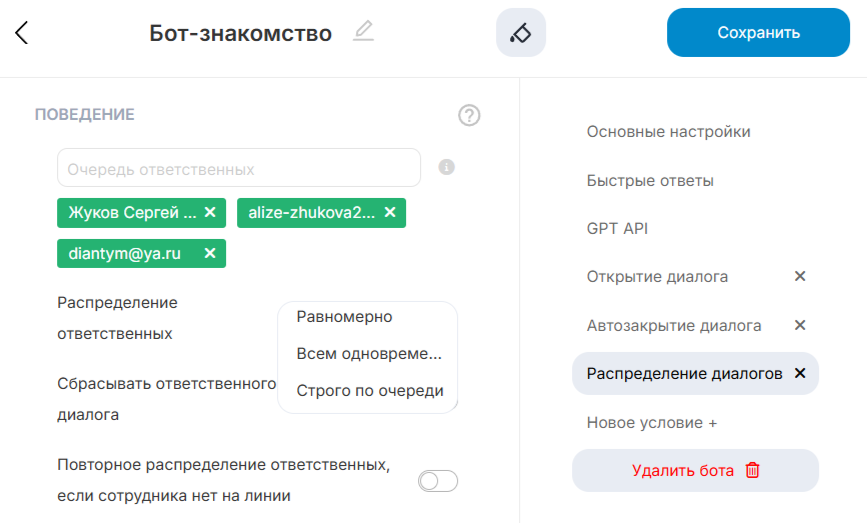Remove alize-zhukova2 tag from queue
867x523 pixels.
click(x=390, y=213)
